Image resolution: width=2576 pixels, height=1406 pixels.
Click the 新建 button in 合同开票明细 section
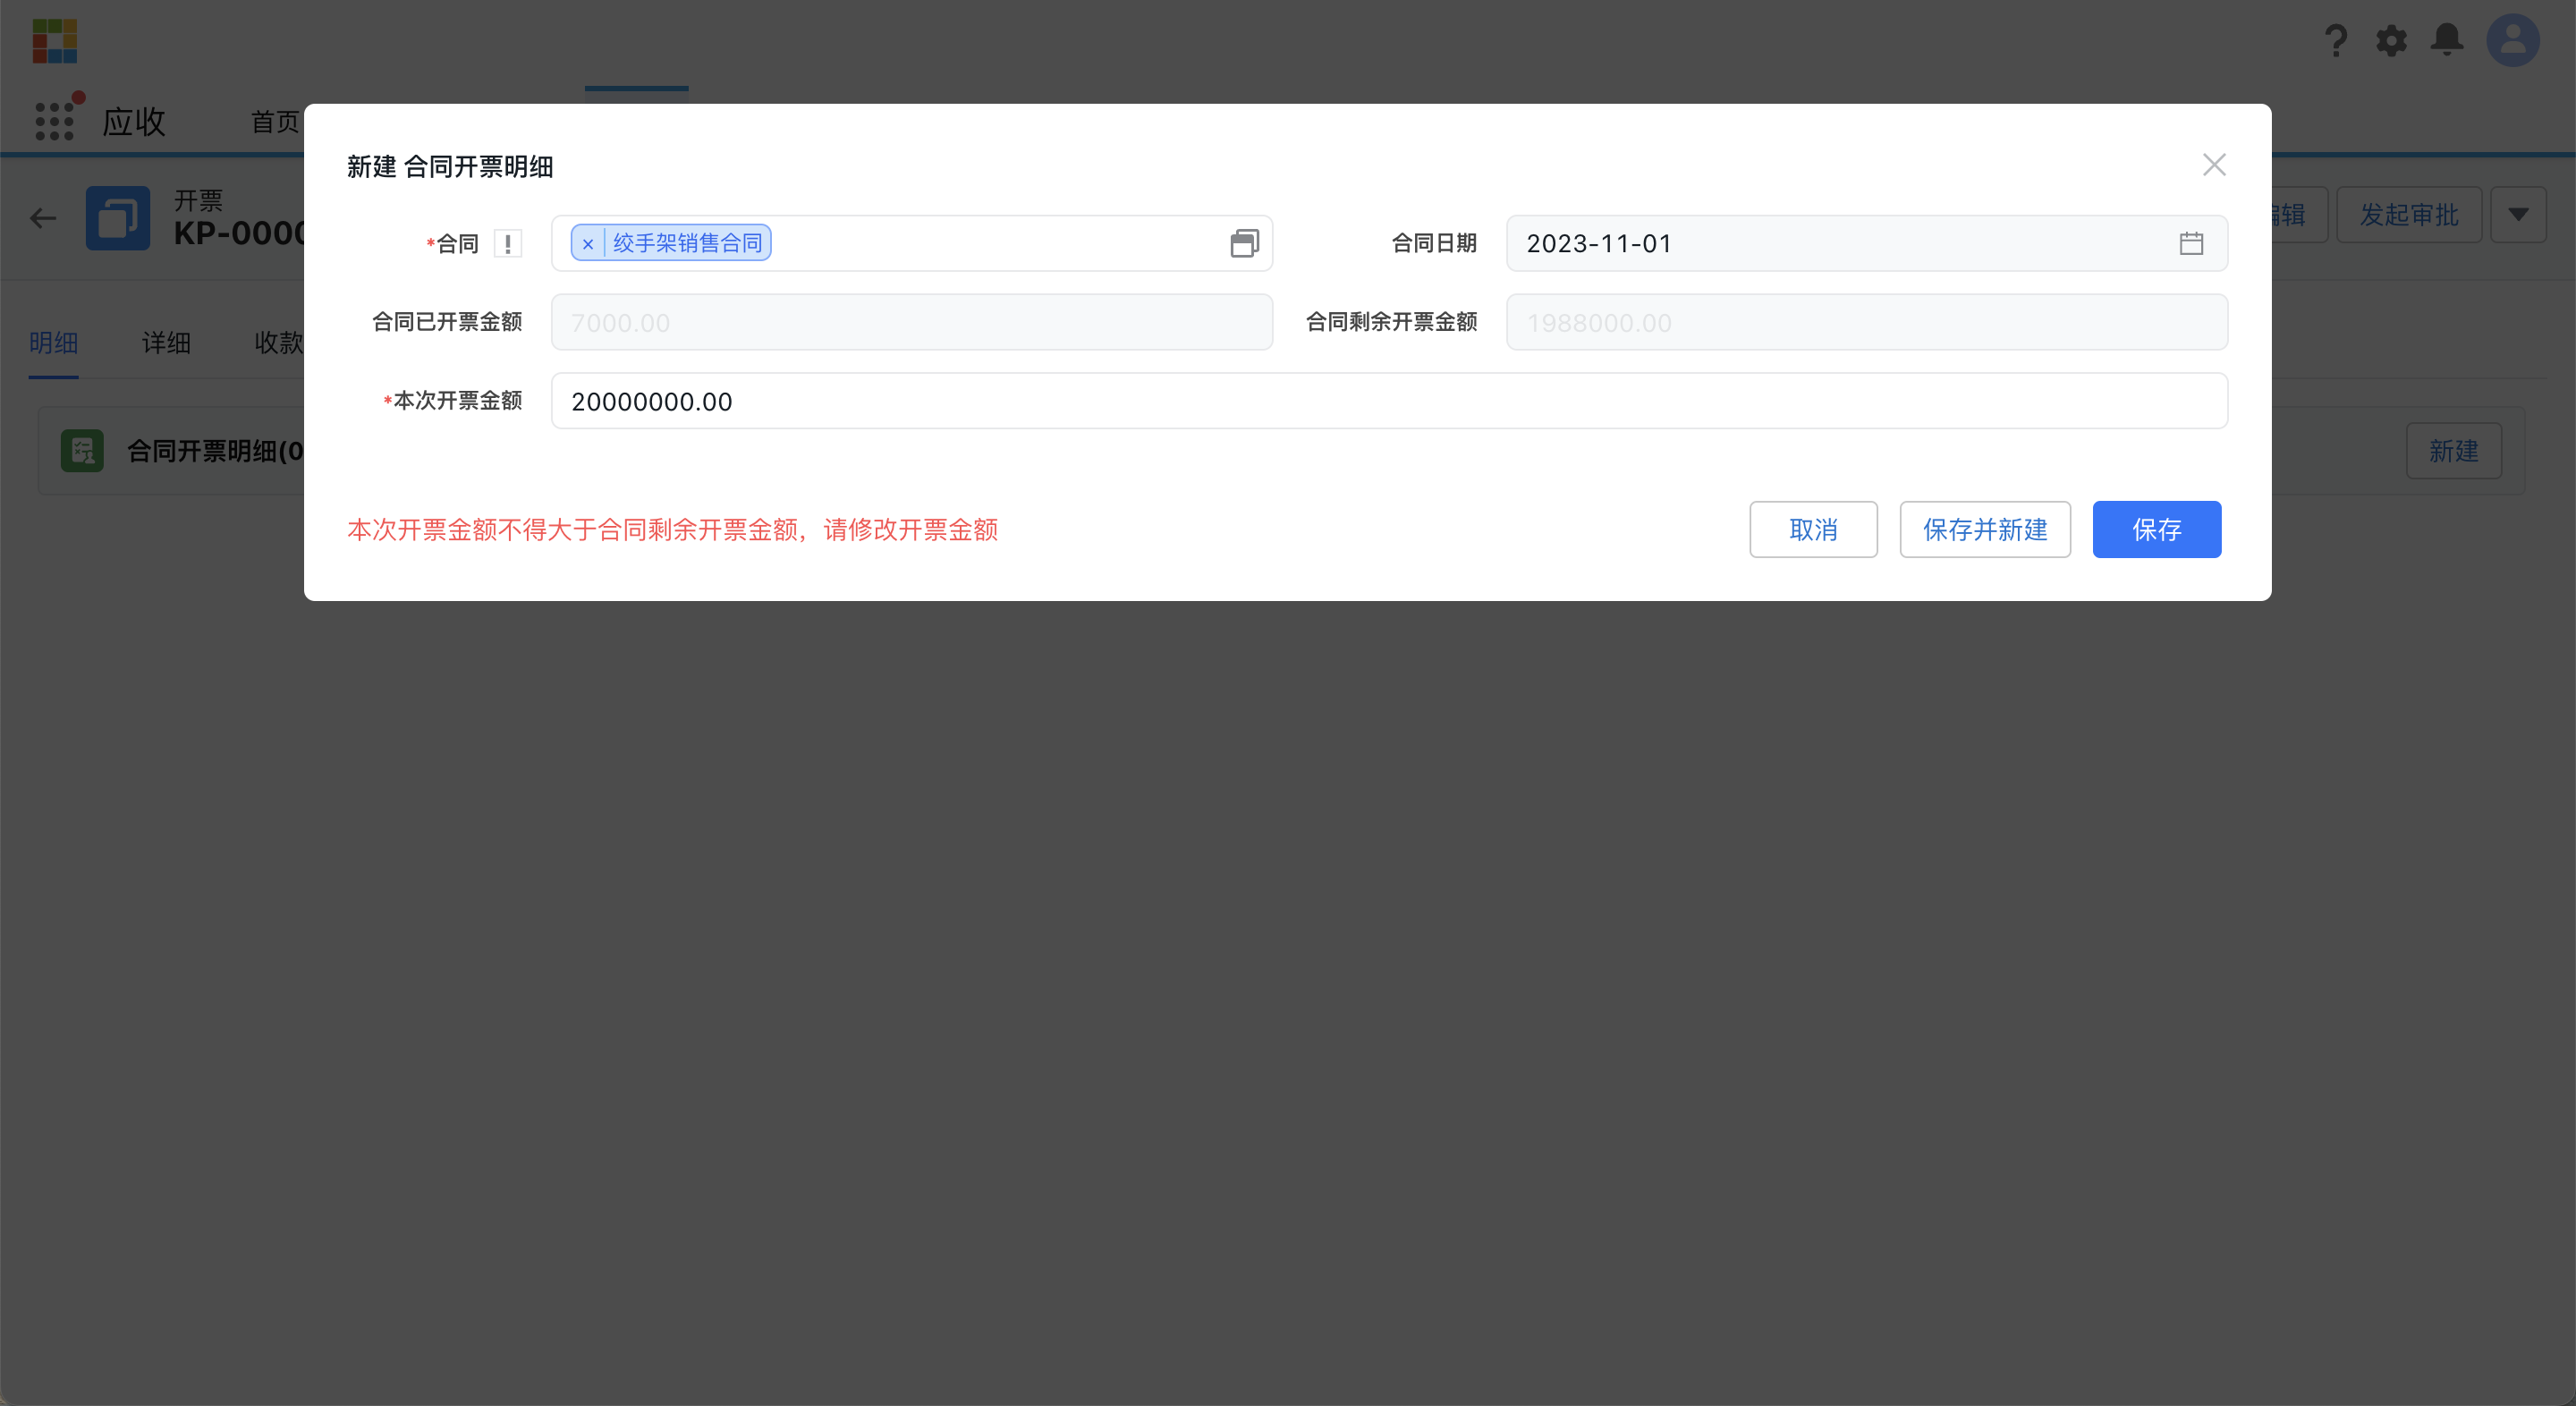2454,451
